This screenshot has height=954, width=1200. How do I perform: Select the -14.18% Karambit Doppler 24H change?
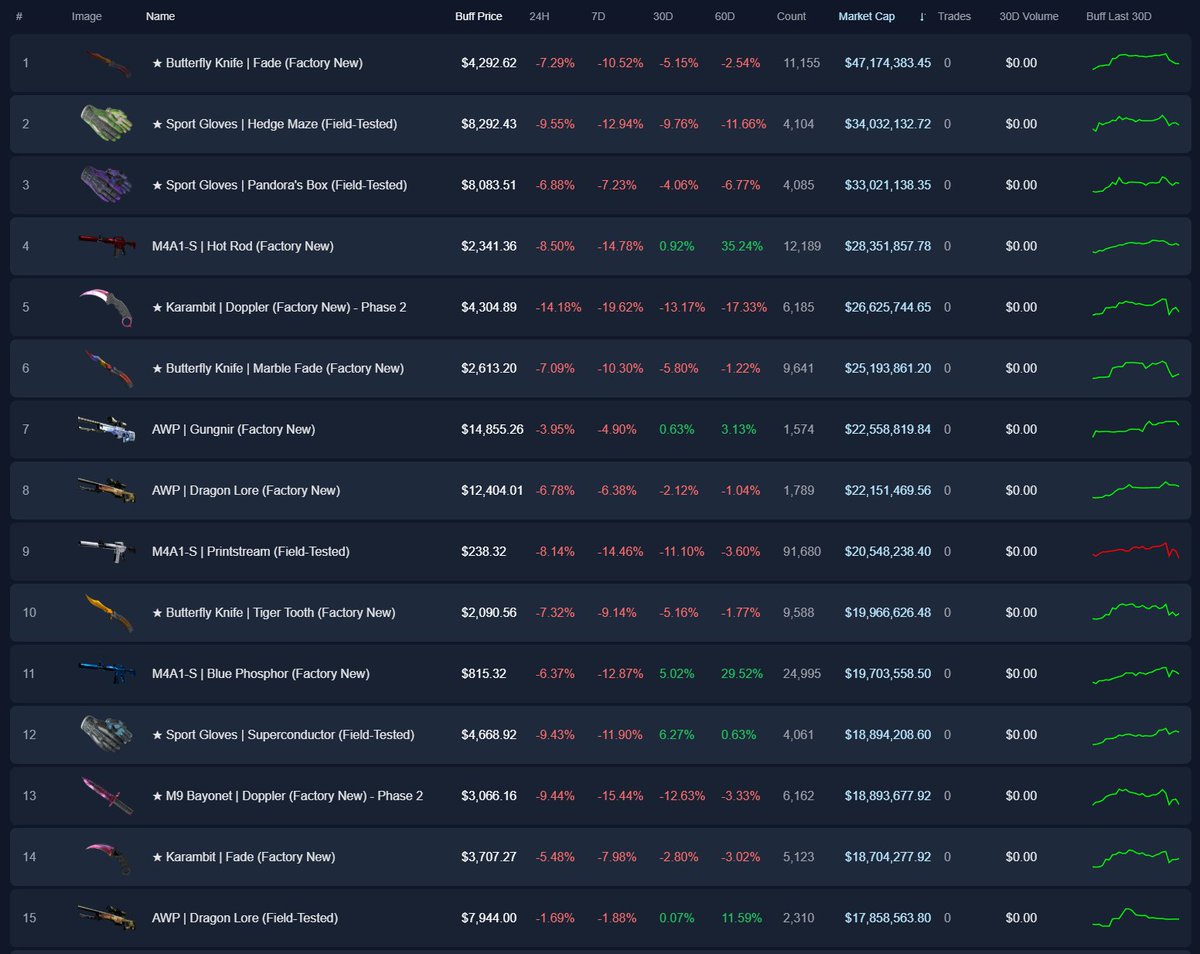point(558,307)
